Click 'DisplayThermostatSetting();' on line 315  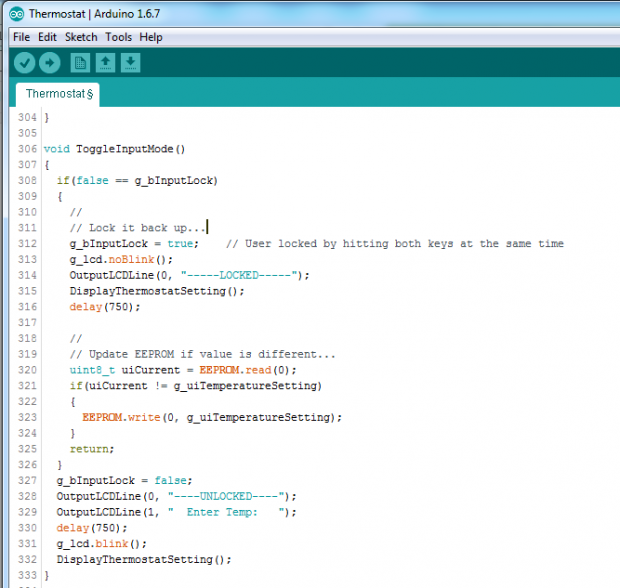point(157,291)
